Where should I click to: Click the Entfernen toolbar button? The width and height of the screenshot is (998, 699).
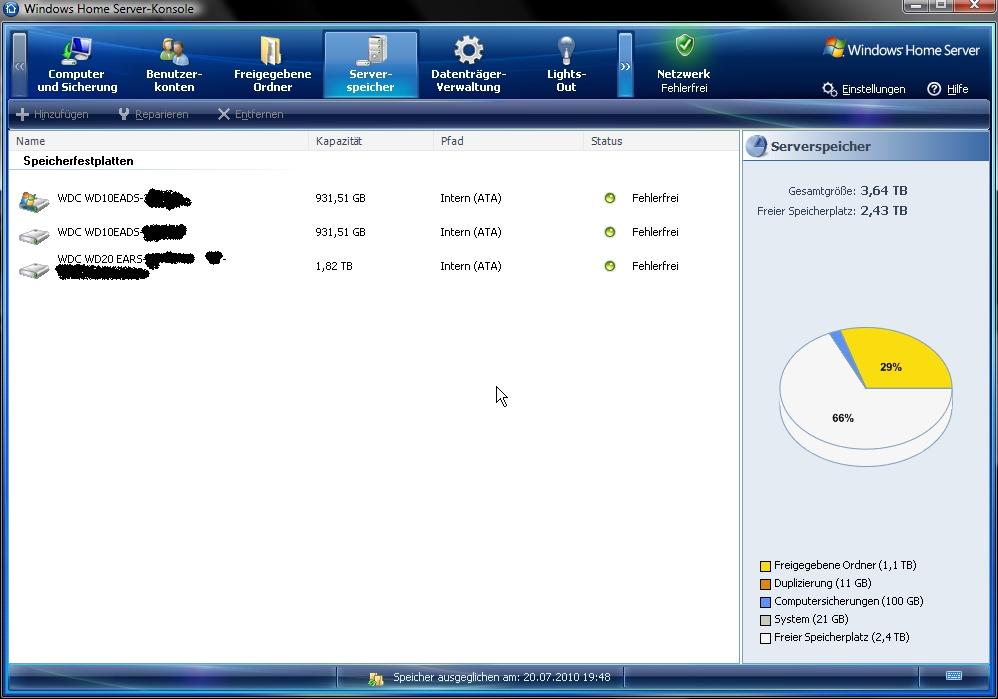[250, 115]
